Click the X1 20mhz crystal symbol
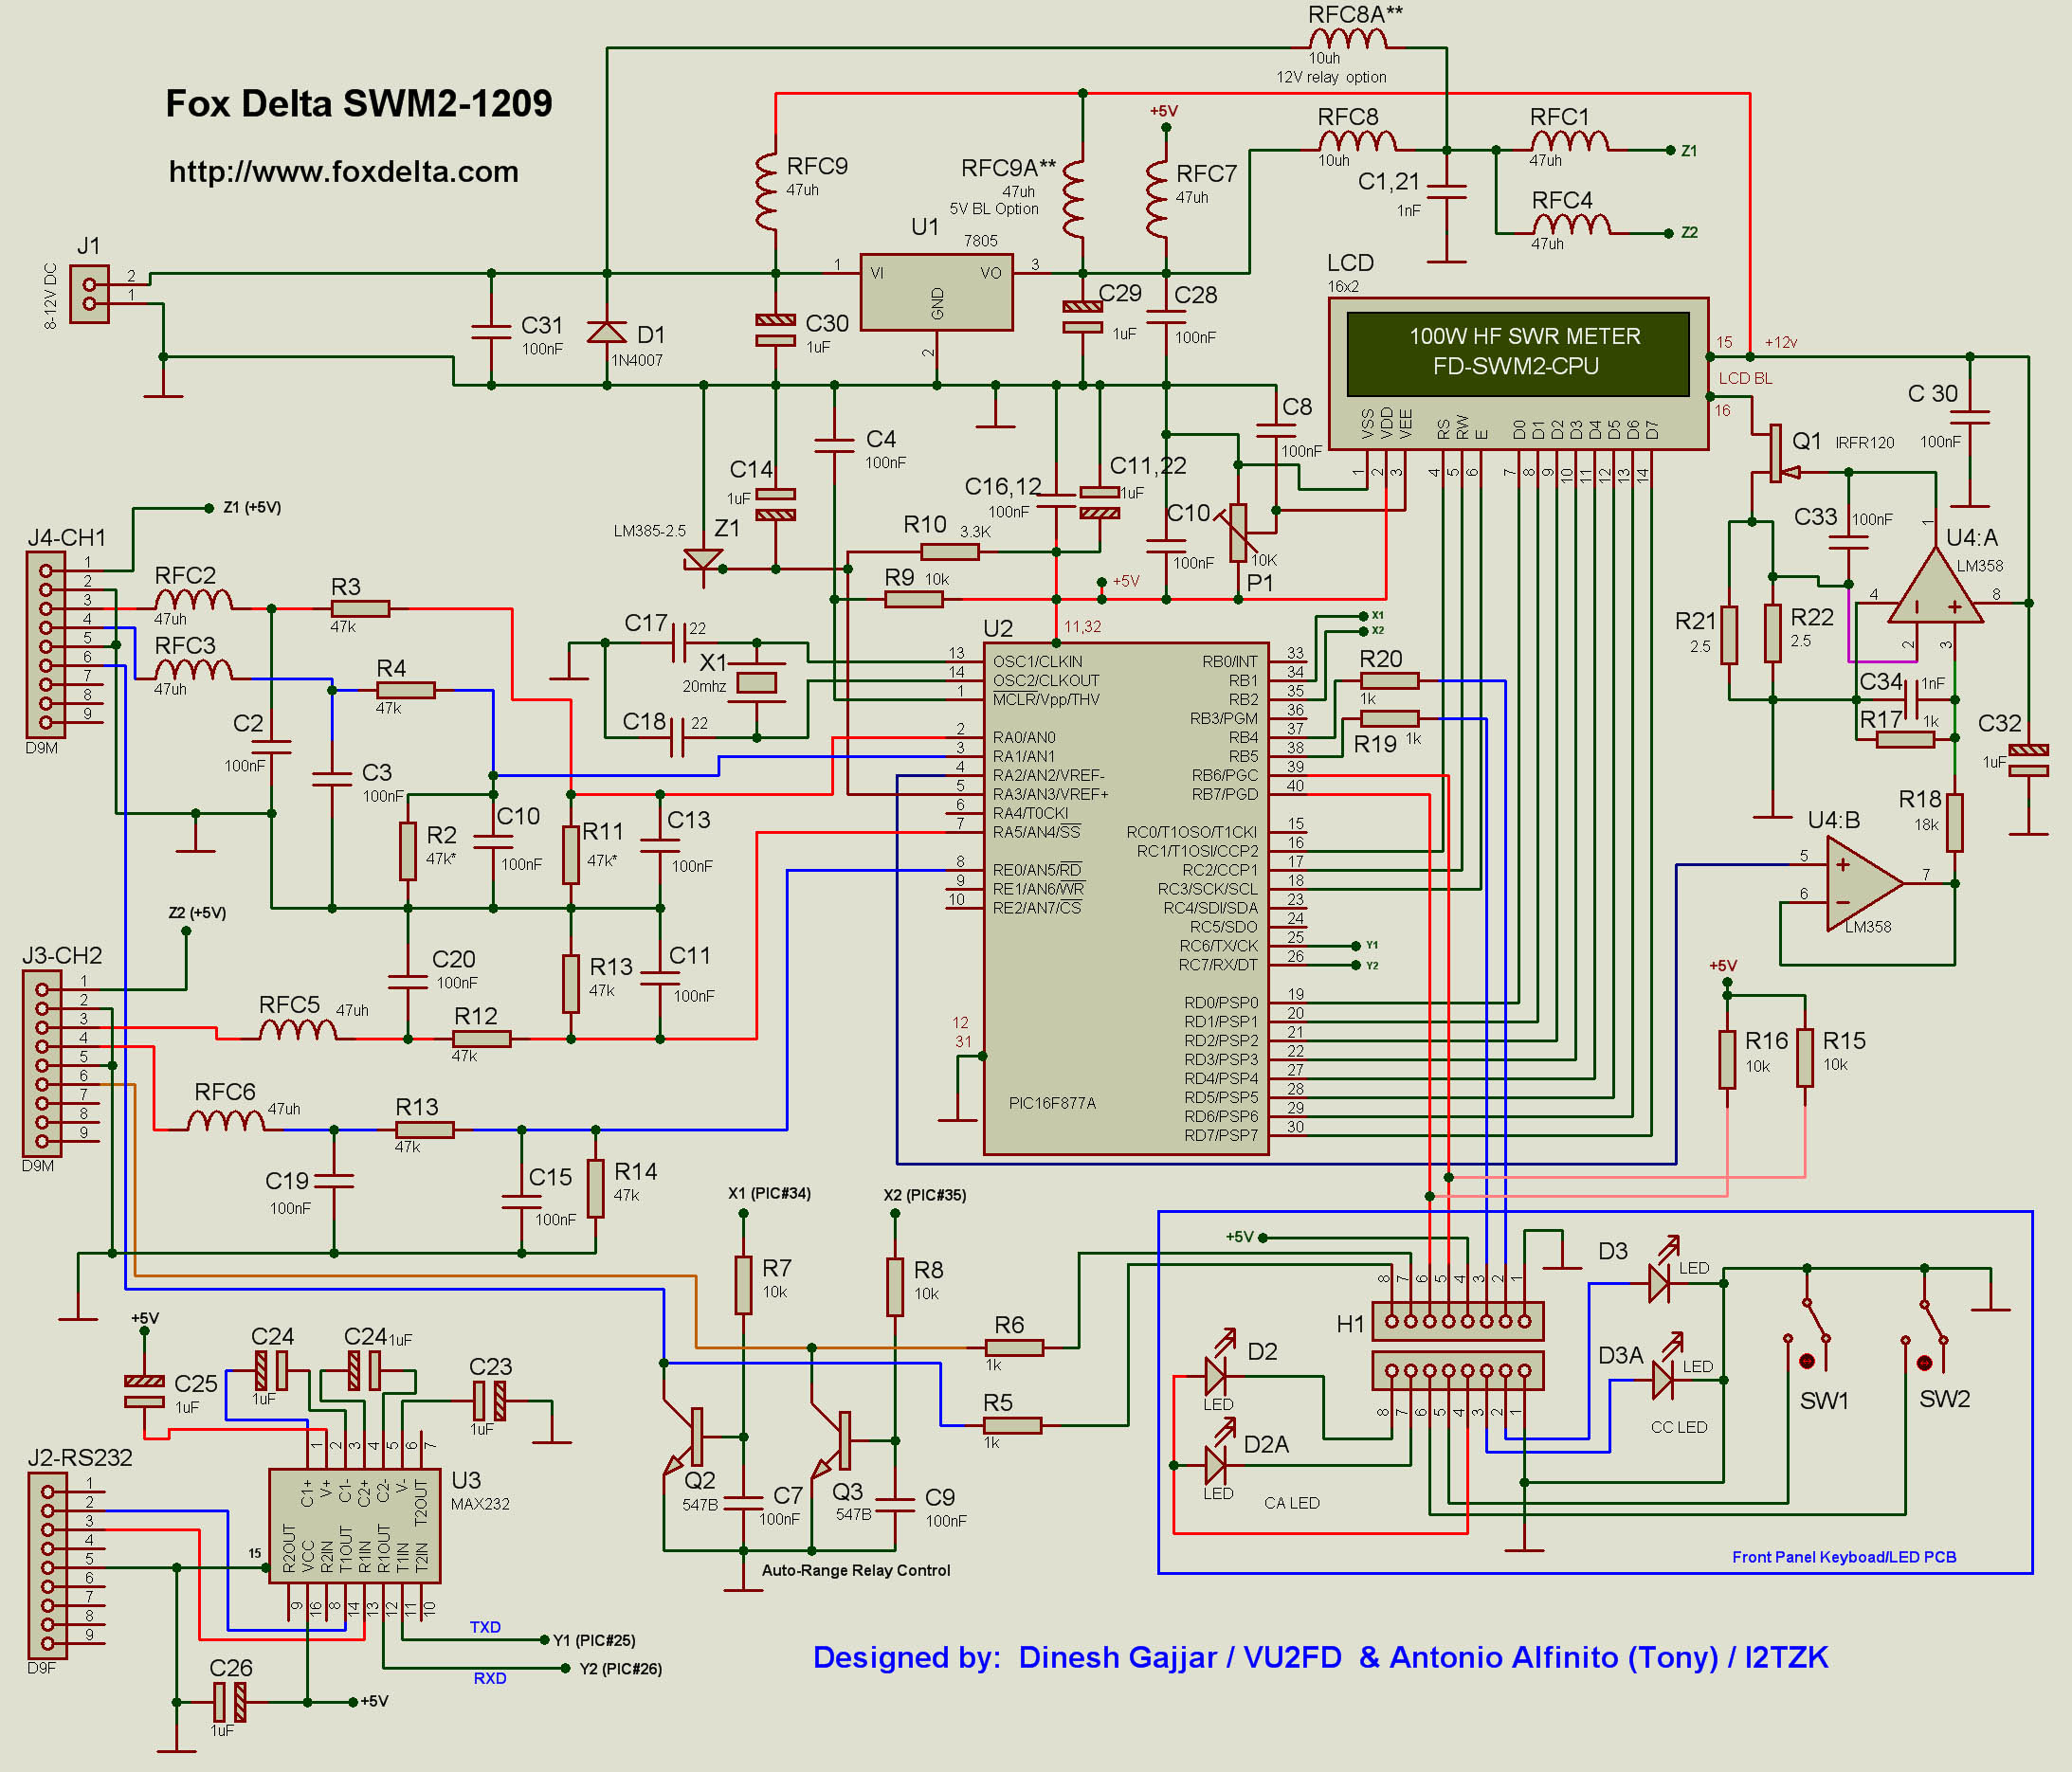The width and height of the screenshot is (2072, 1772). coord(757,683)
